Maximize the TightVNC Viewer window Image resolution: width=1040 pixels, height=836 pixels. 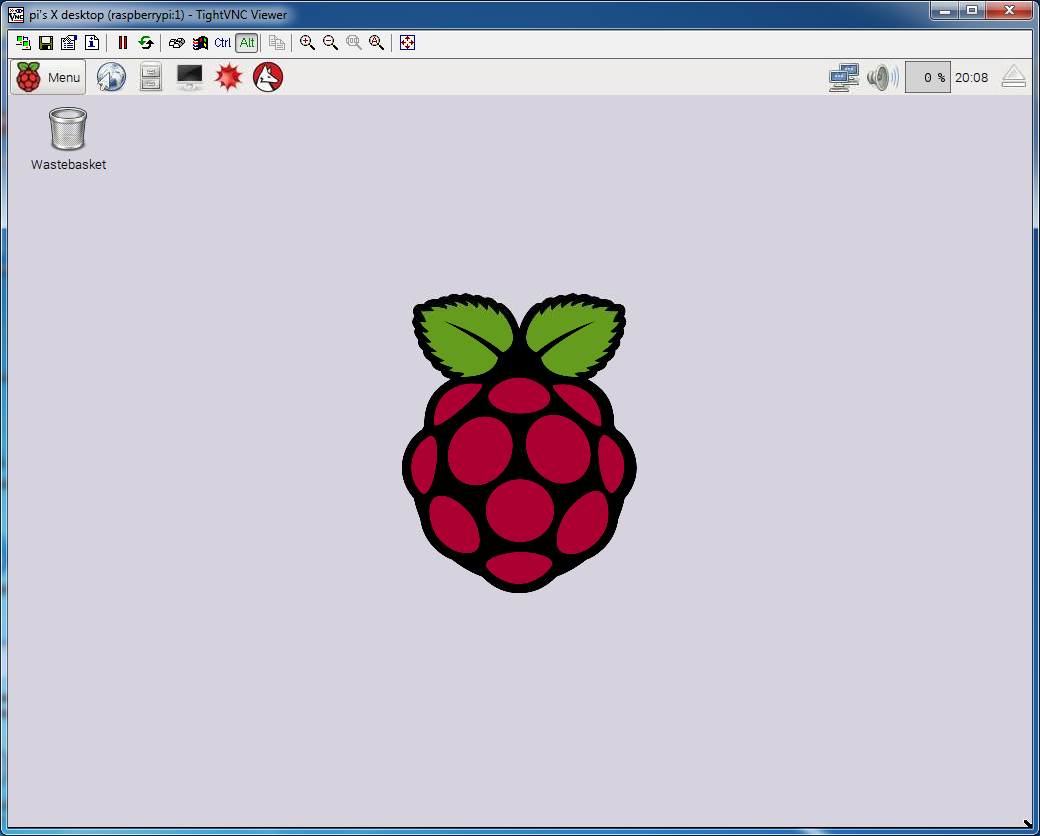click(x=972, y=11)
